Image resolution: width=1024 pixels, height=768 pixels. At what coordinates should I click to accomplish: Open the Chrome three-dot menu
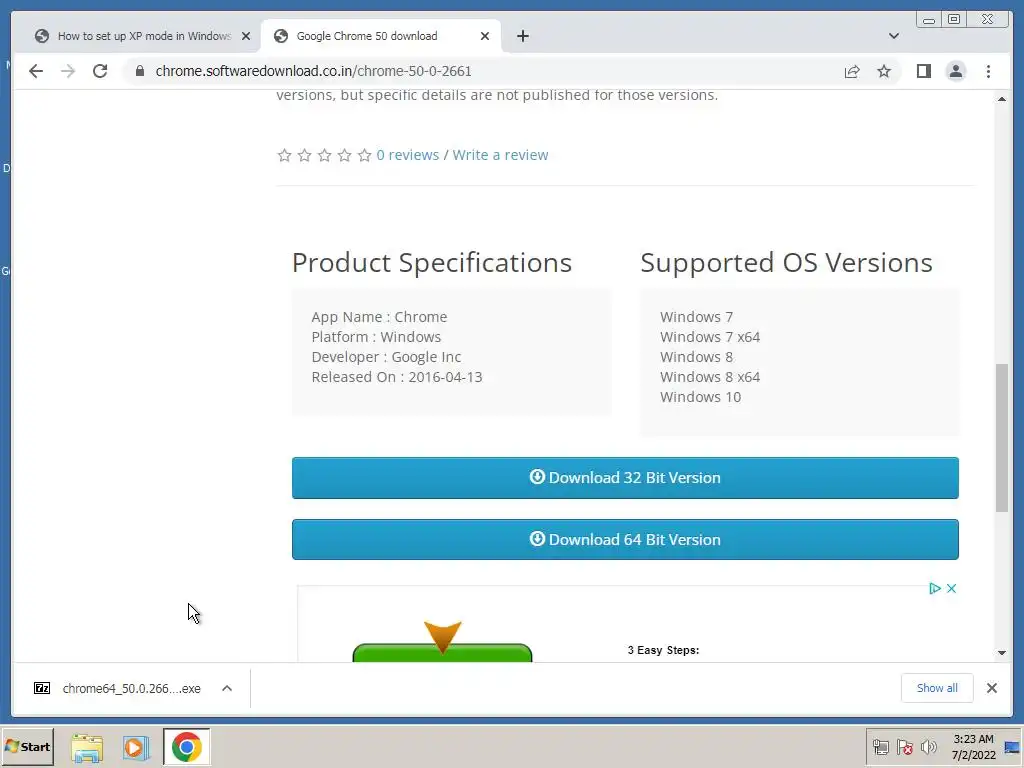tap(988, 71)
